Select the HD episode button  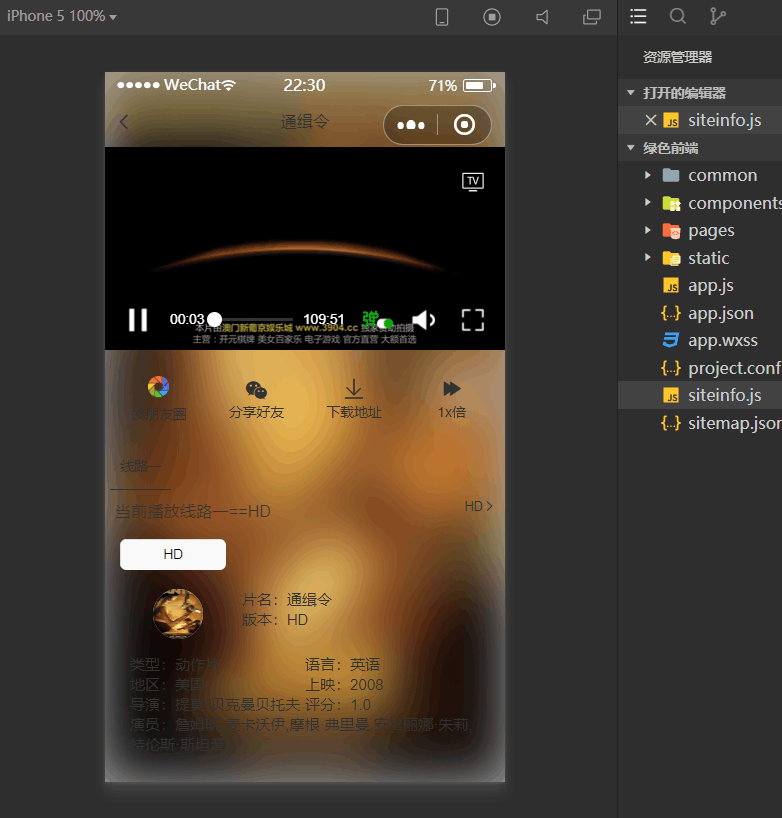[173, 554]
